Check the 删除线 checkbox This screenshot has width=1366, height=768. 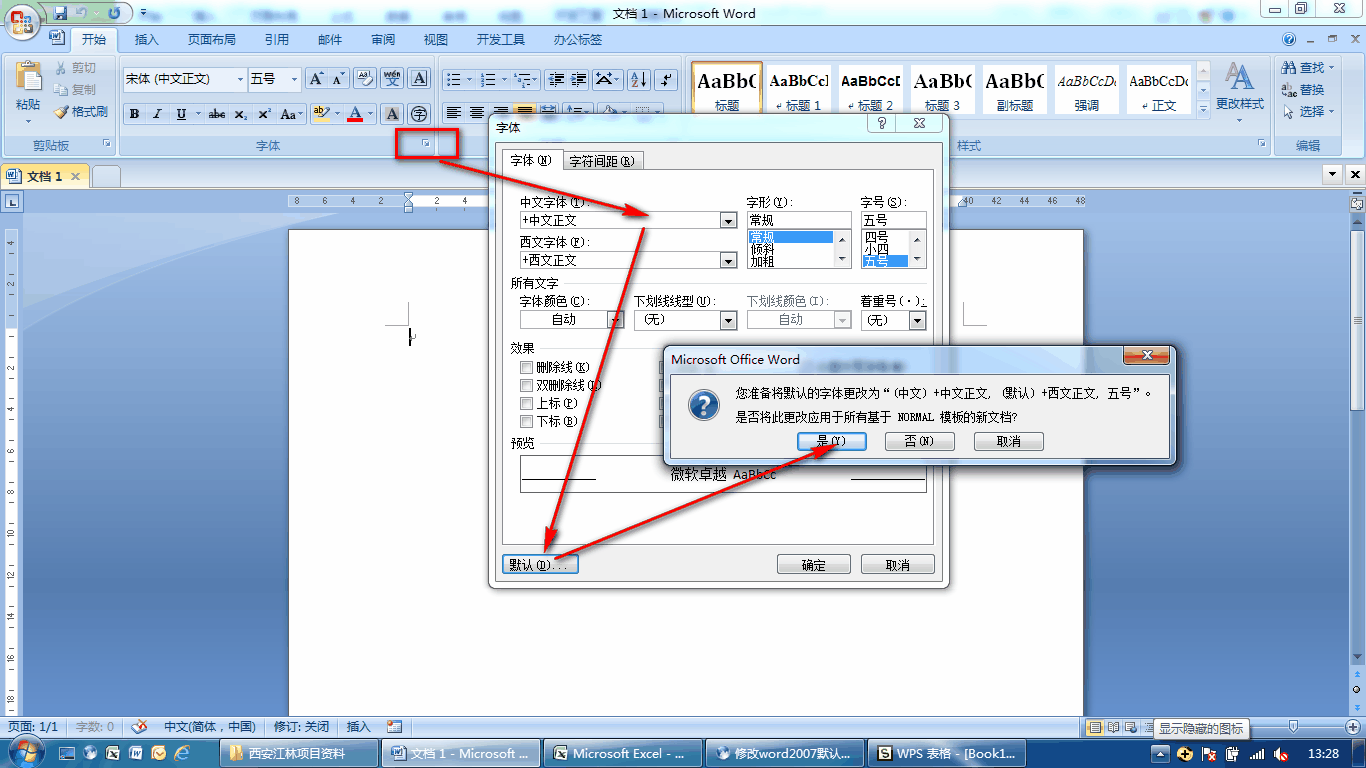click(x=526, y=368)
